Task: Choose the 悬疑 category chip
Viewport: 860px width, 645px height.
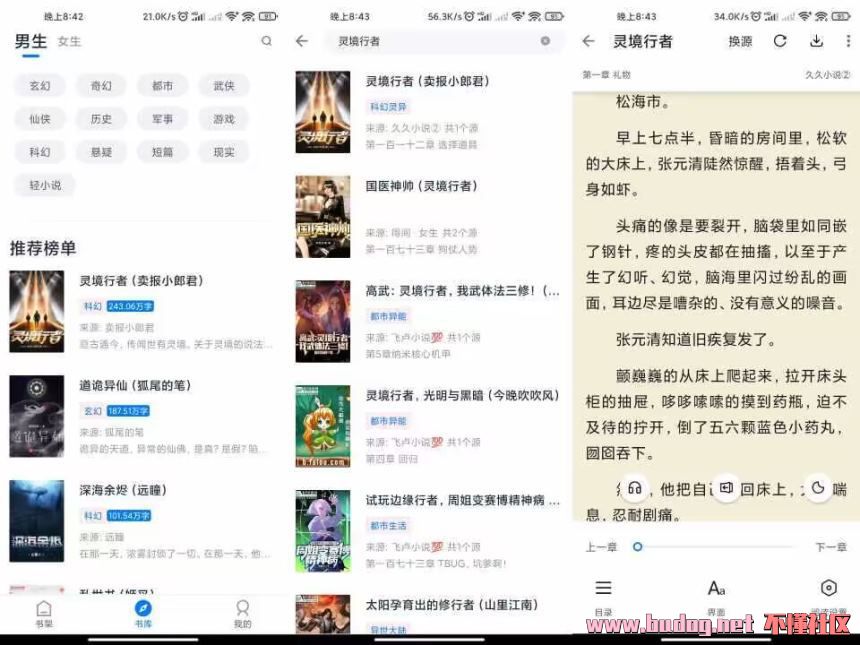Action: 101,152
